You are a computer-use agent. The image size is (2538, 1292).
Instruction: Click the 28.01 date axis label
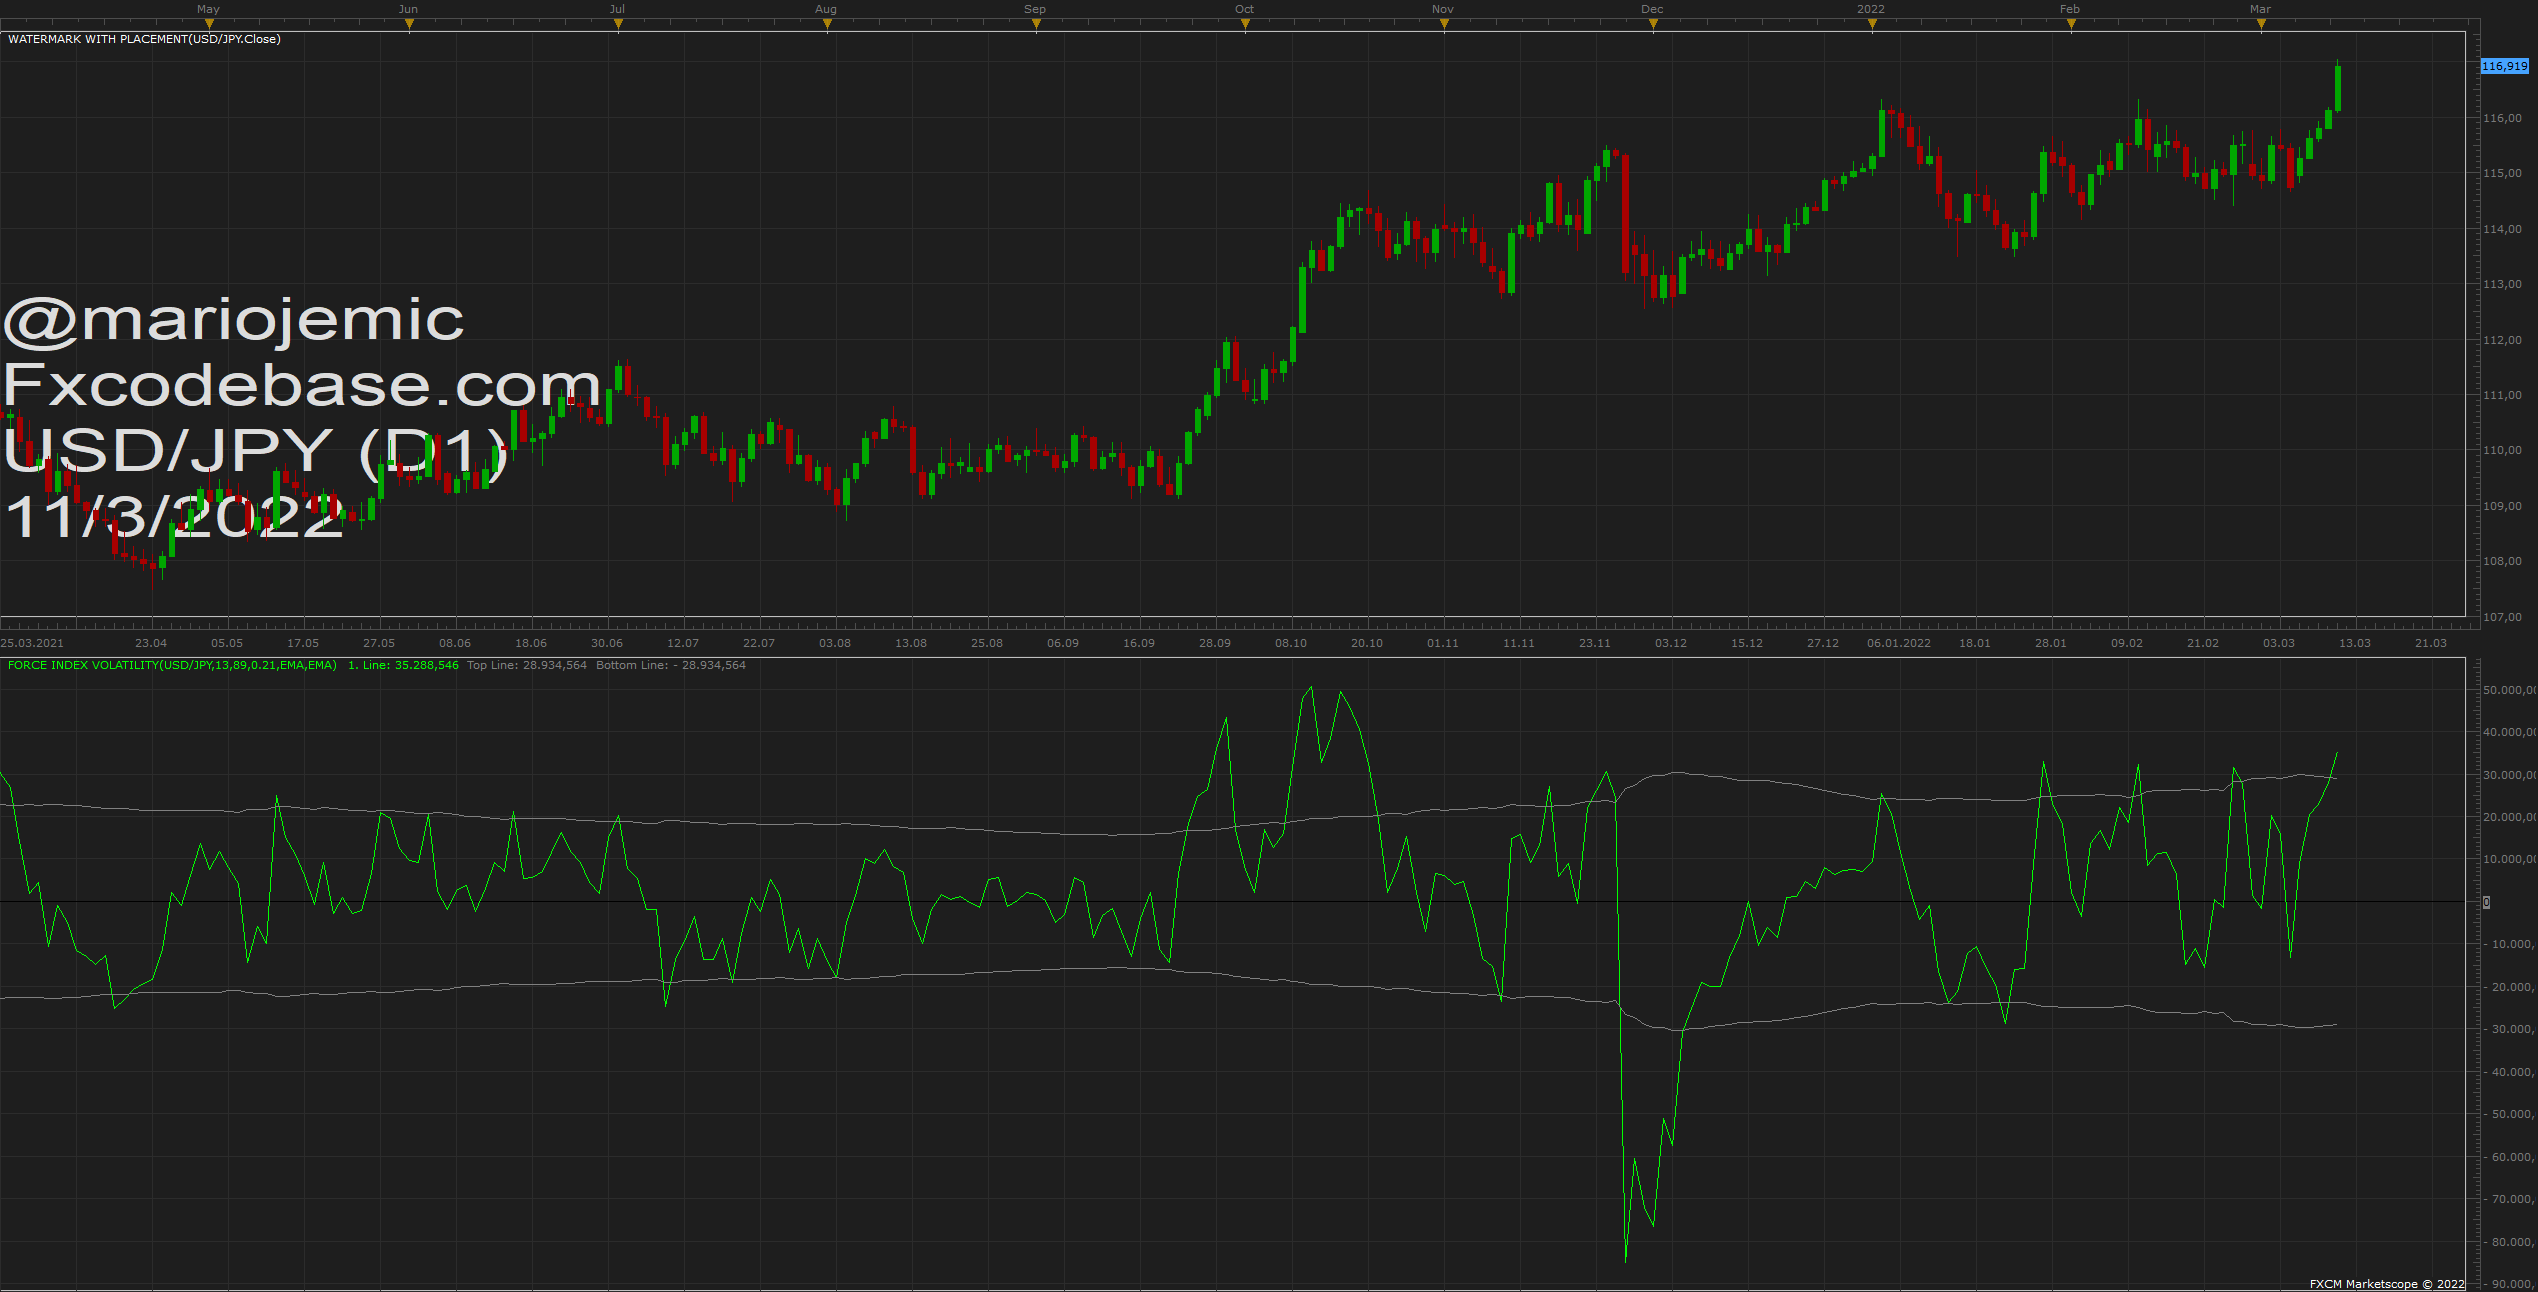click(2051, 643)
